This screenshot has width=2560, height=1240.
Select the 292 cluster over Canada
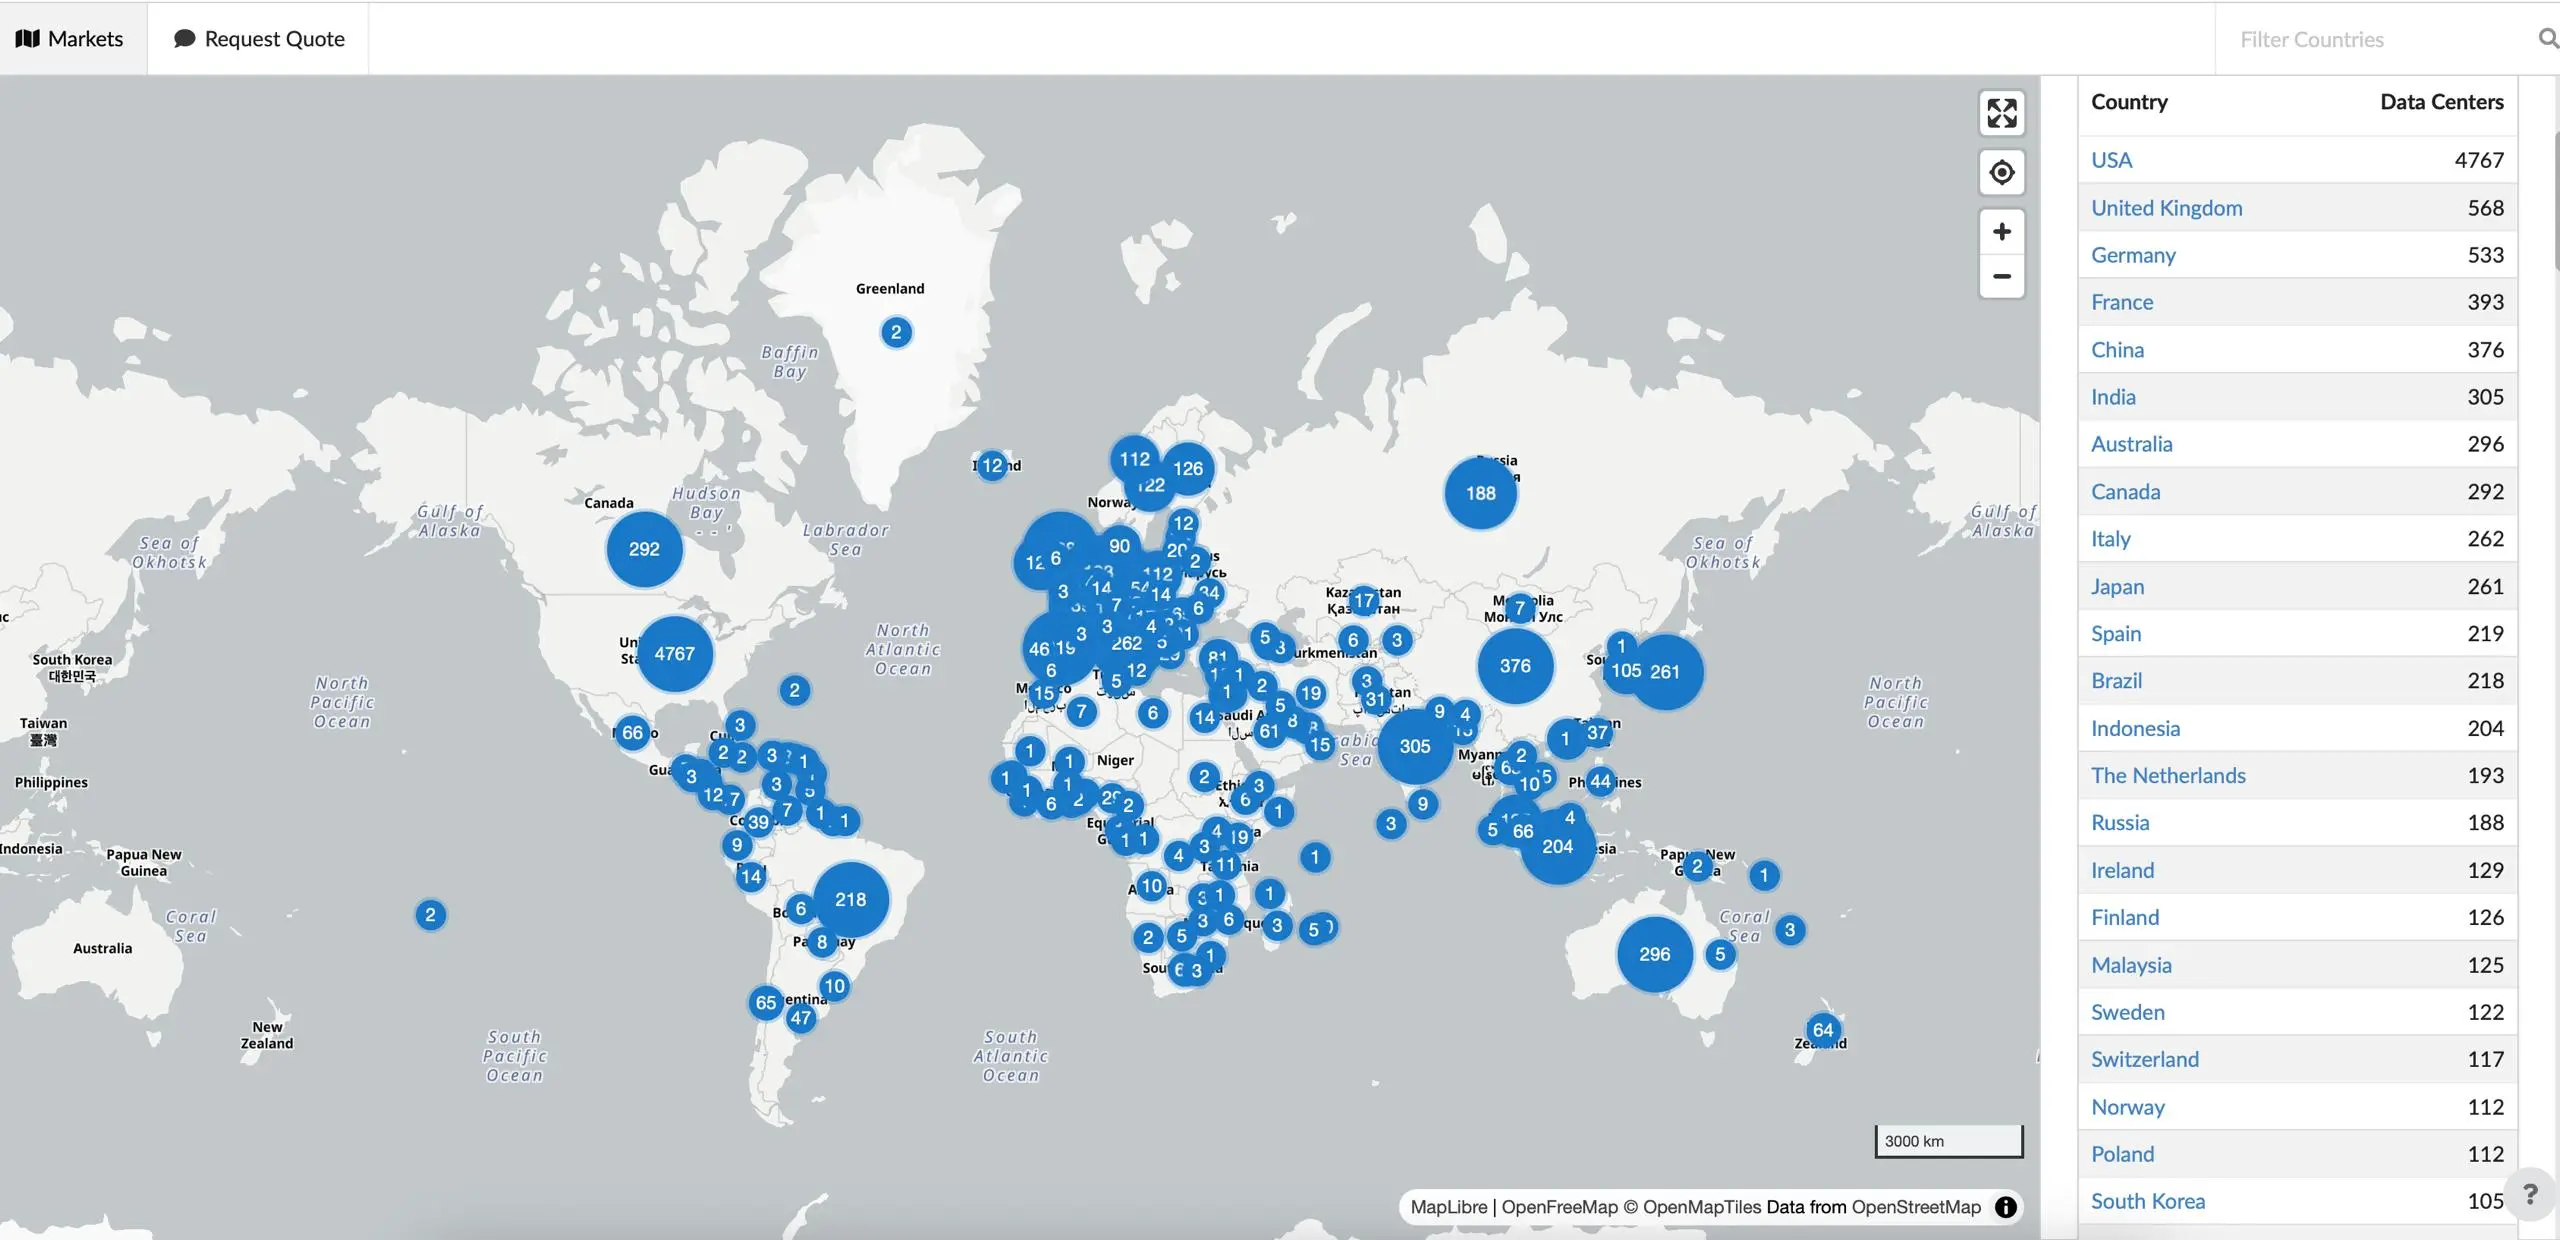(x=644, y=549)
